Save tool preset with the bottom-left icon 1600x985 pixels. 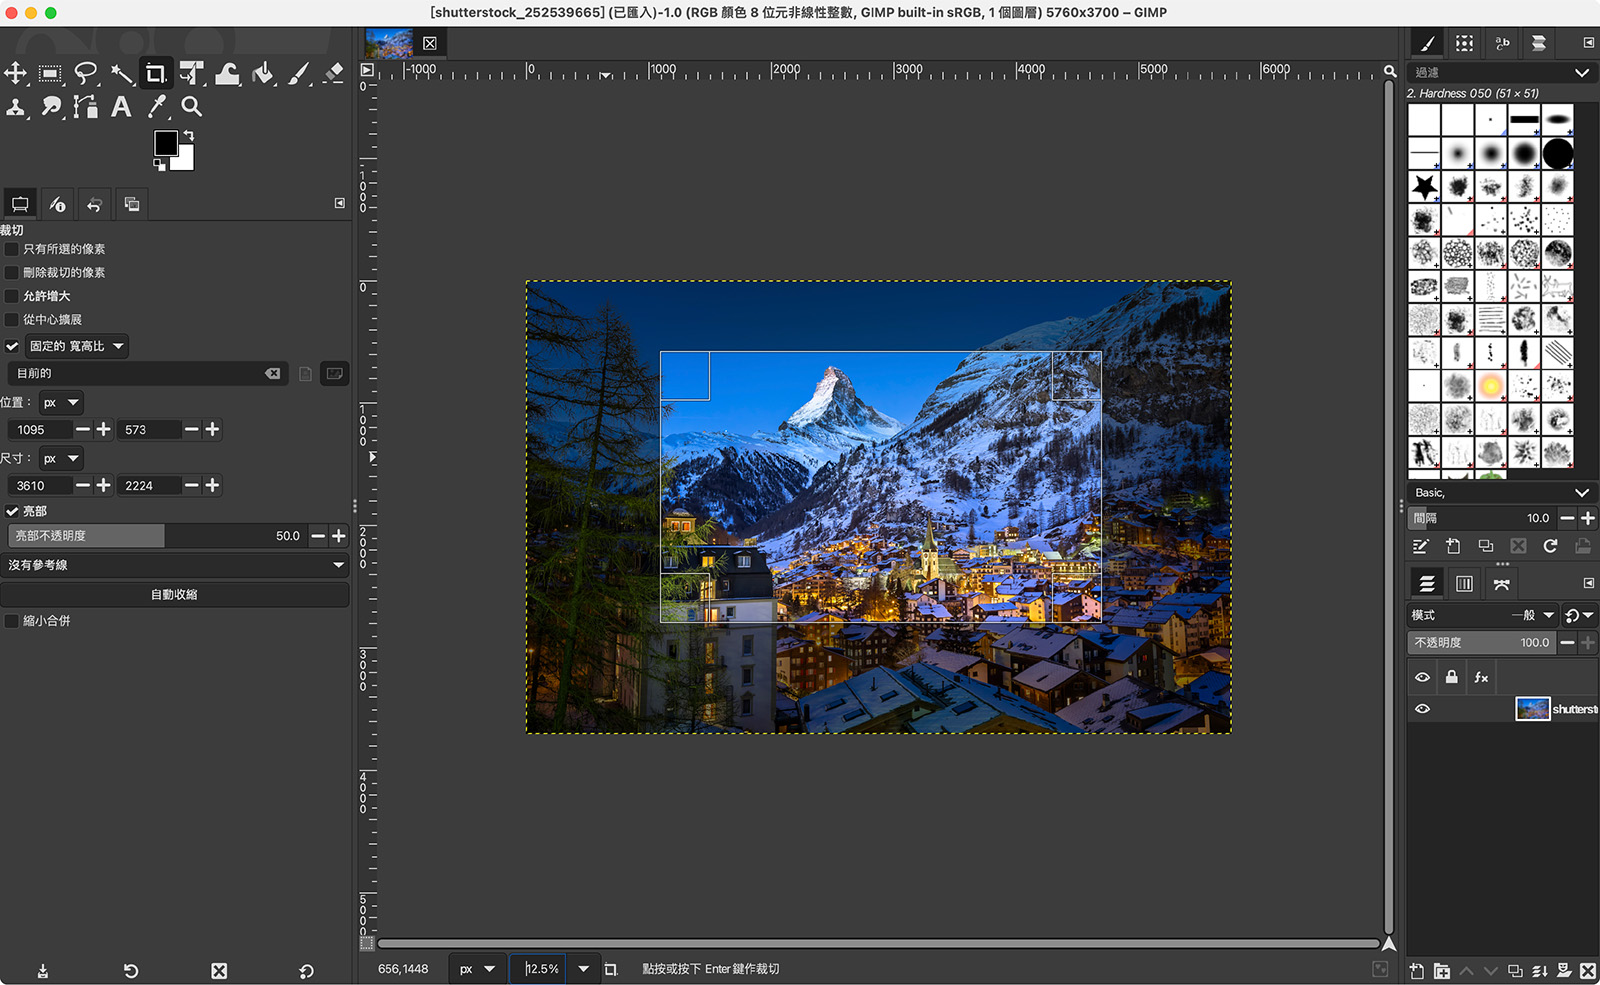coord(43,971)
